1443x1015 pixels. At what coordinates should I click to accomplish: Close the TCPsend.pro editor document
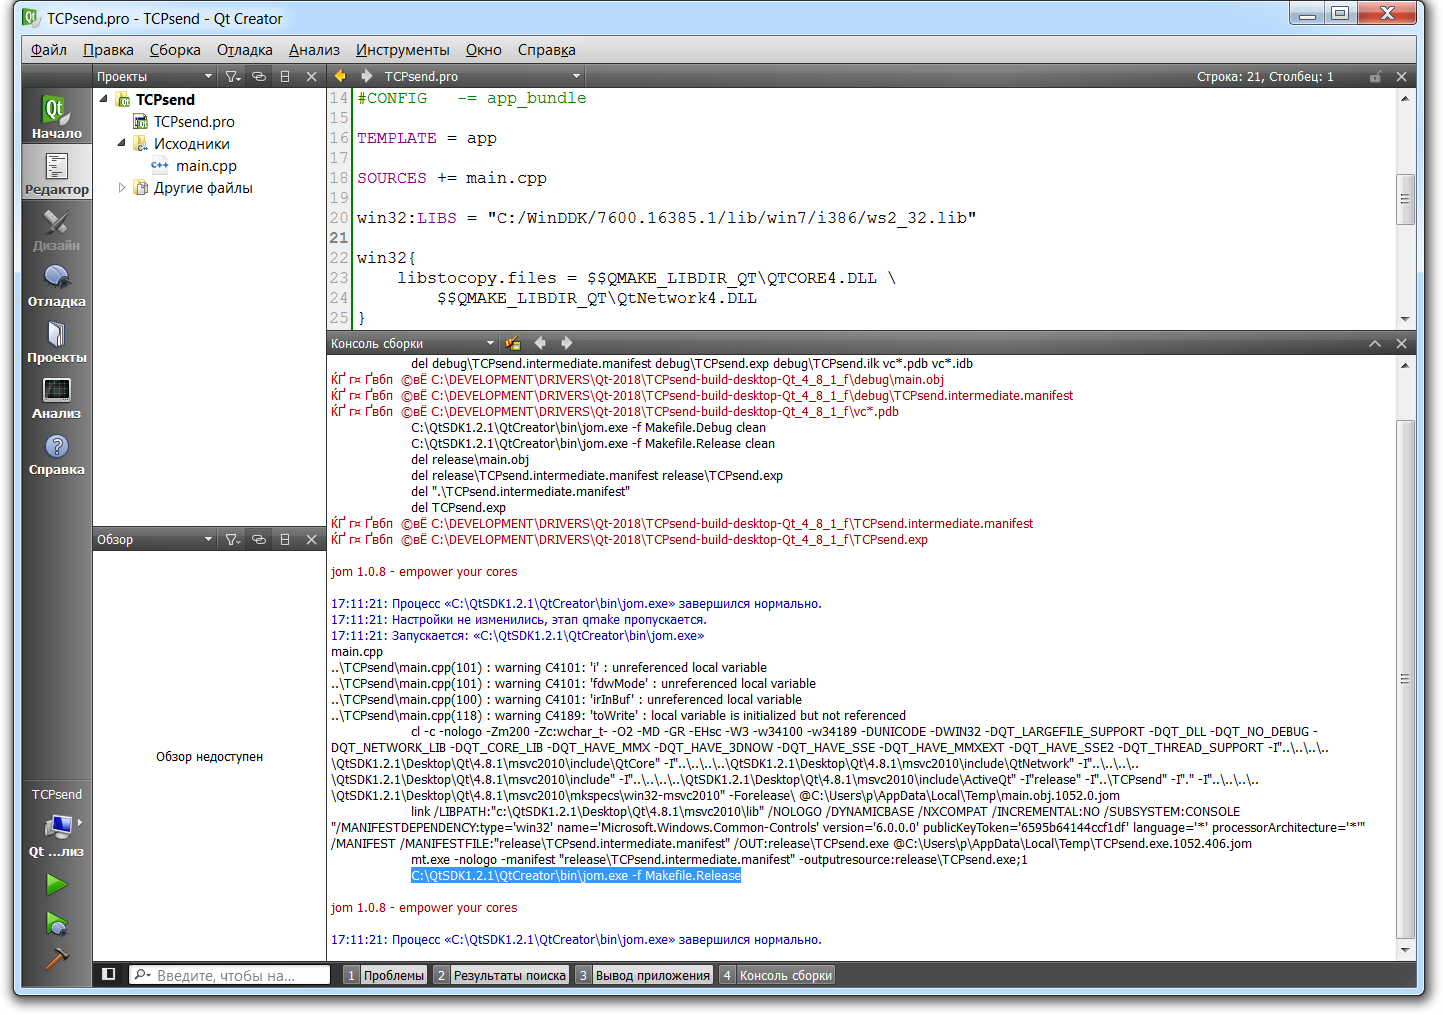(1401, 76)
